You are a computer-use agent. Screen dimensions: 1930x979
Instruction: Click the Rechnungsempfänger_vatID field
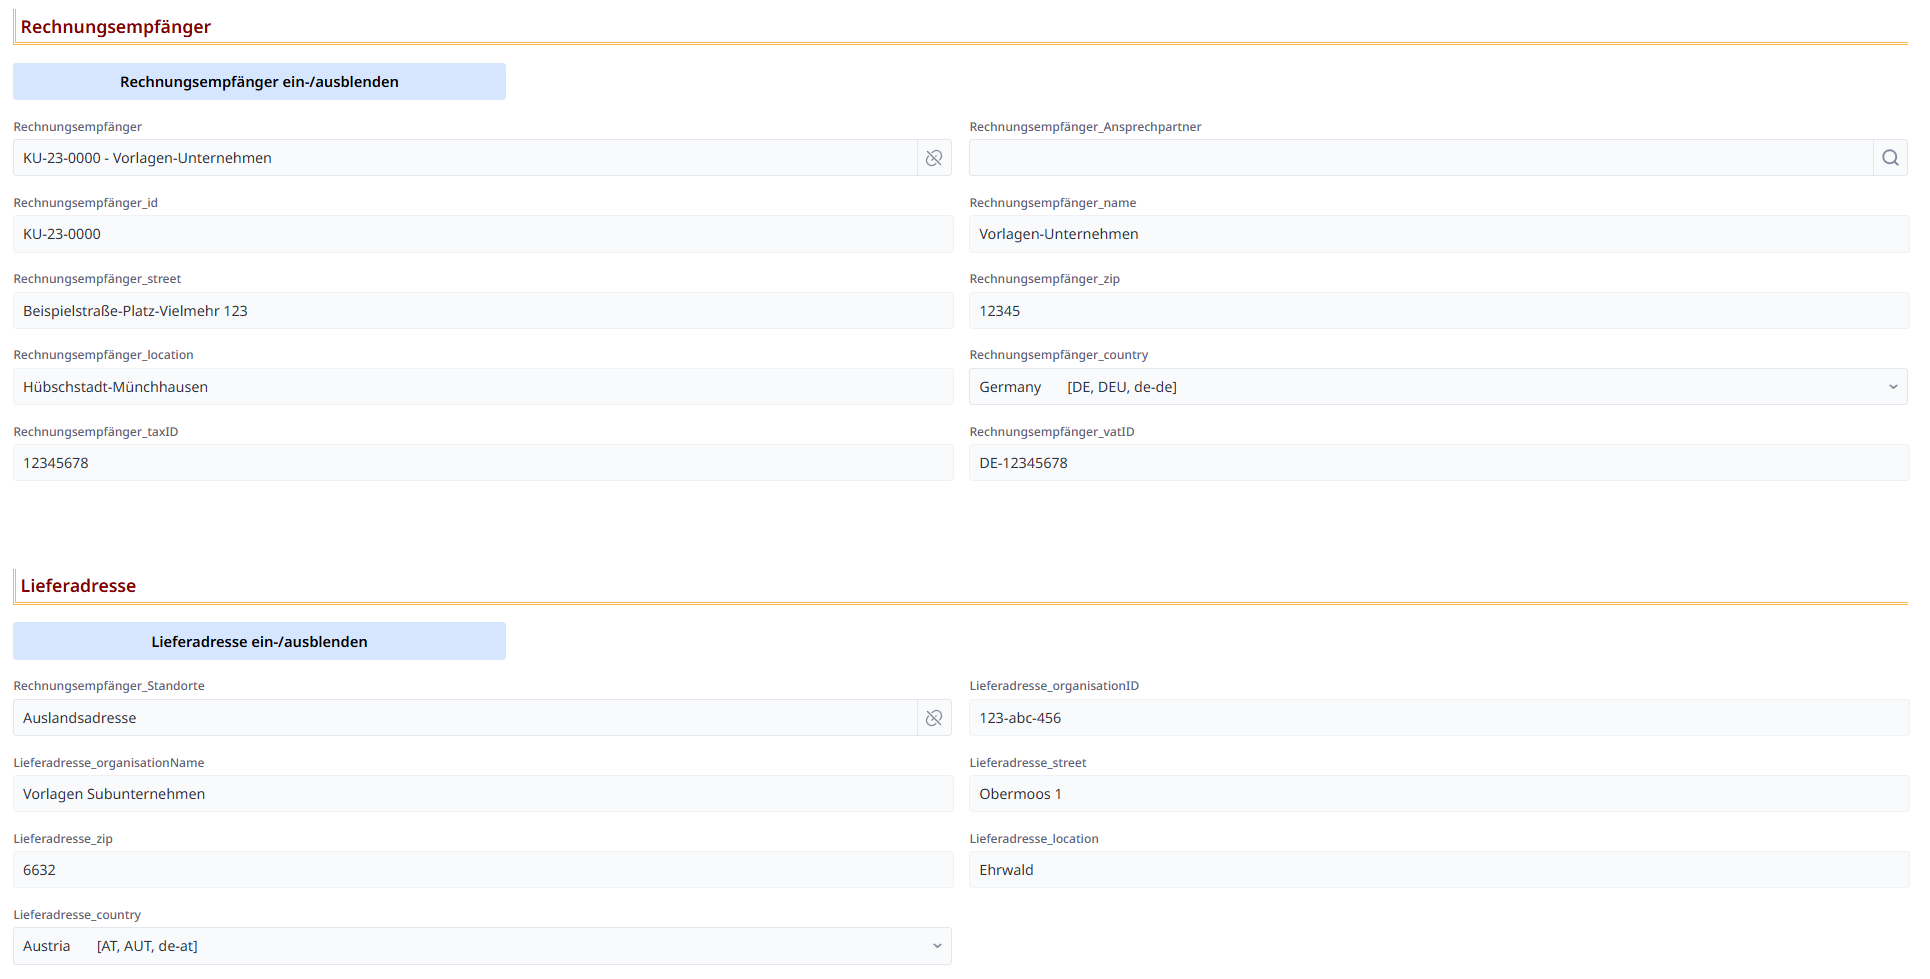(x=1438, y=463)
